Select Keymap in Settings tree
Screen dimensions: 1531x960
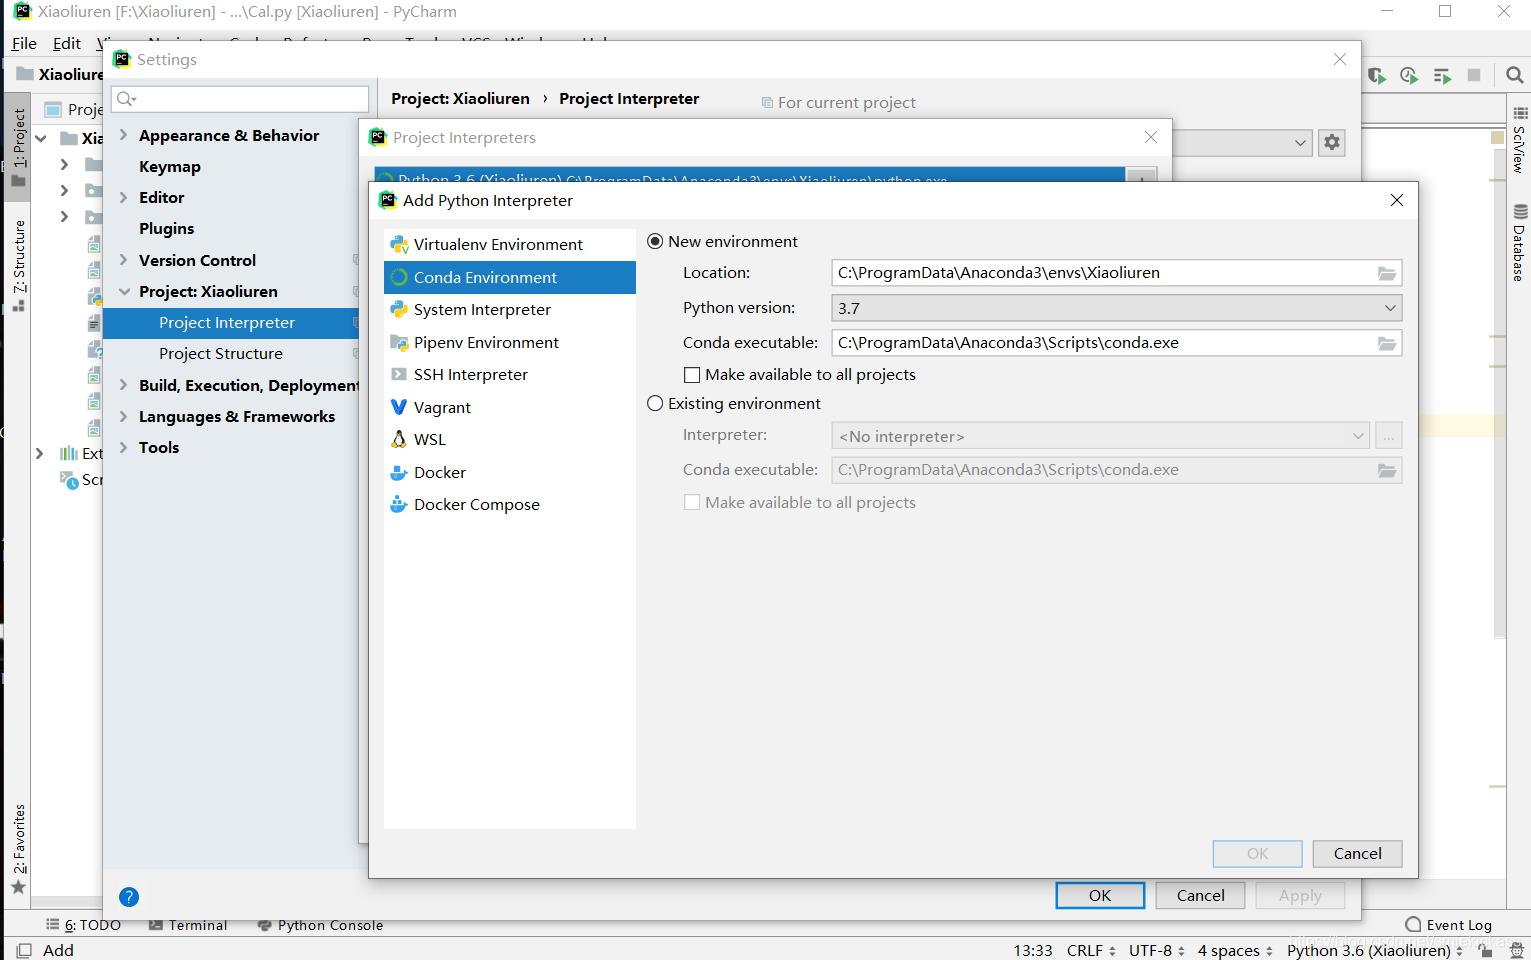point(170,167)
